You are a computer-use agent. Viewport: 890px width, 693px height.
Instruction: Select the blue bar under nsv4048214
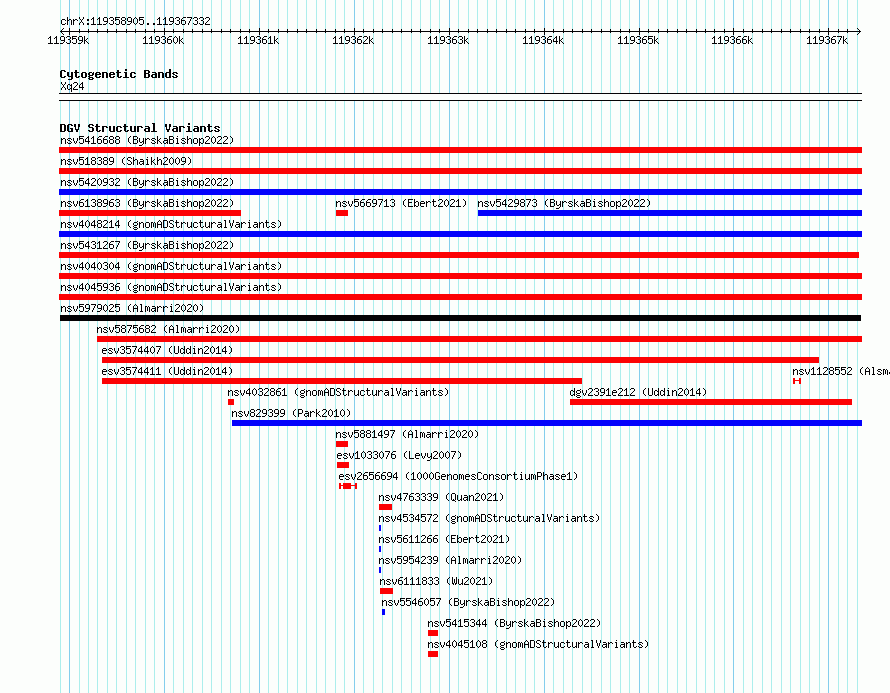[x=460, y=234]
